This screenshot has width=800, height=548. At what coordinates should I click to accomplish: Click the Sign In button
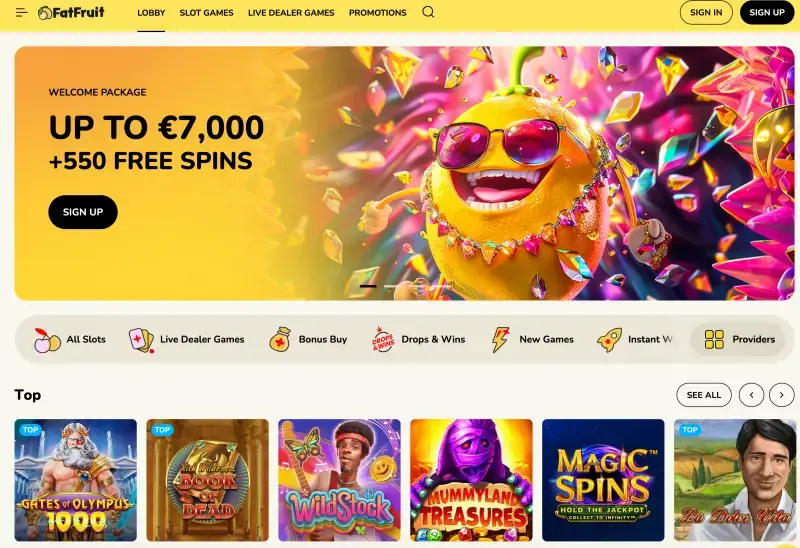(706, 12)
